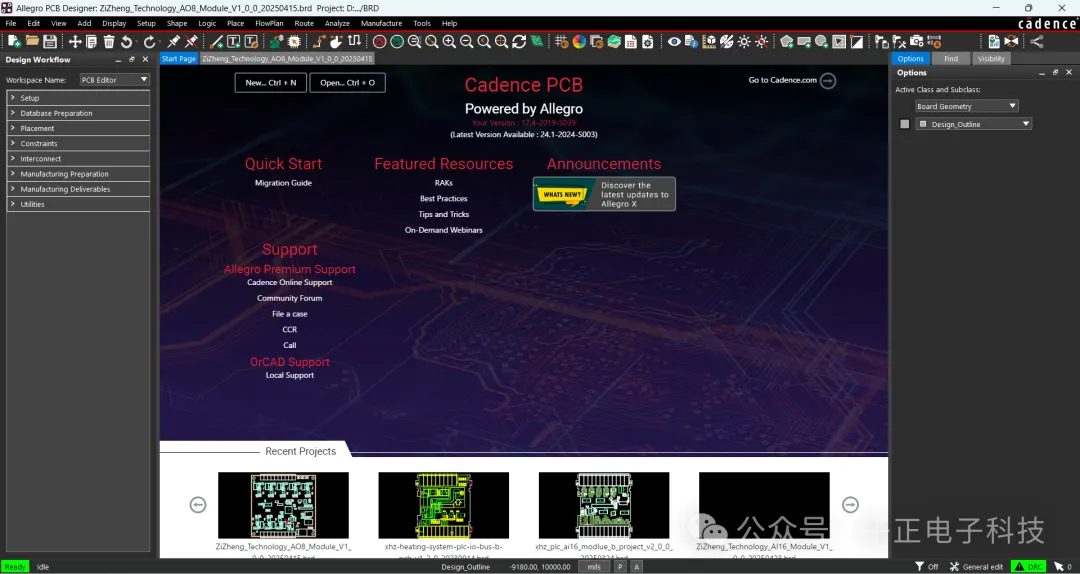
Task: Click the New file toolbar icon
Action: 14,41
